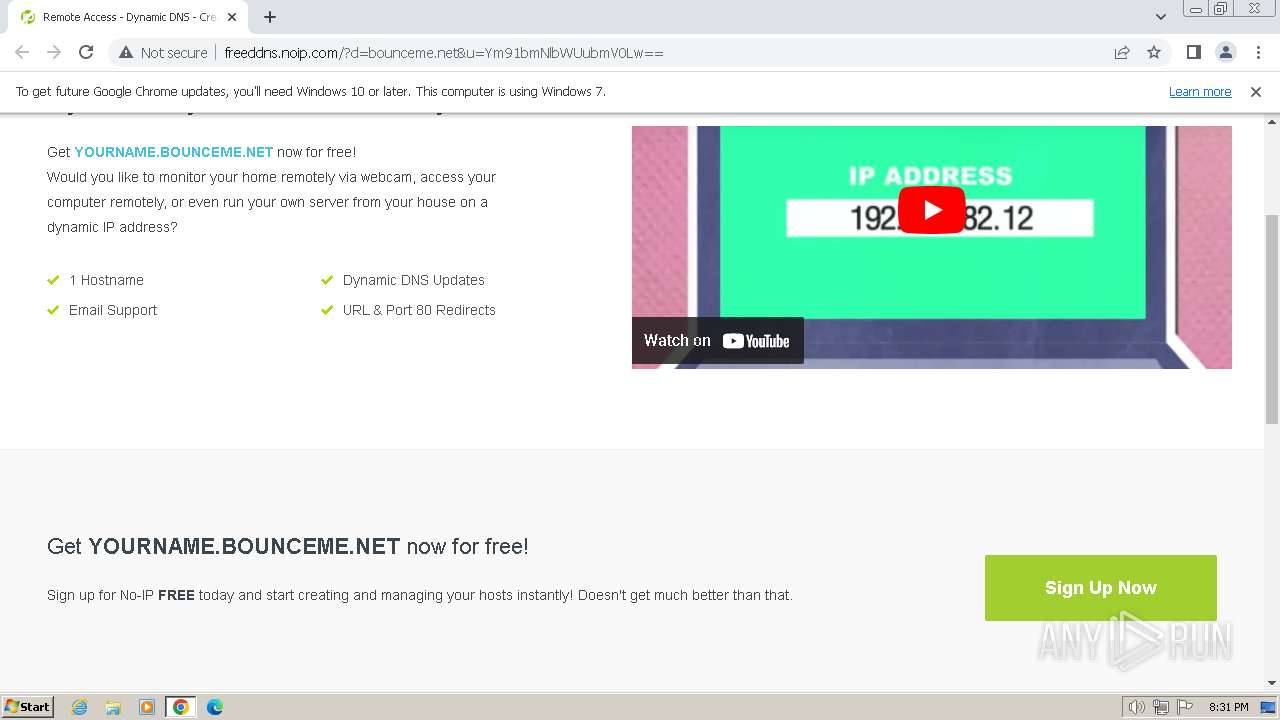
Task: Open a new browser tab
Action: 270,17
